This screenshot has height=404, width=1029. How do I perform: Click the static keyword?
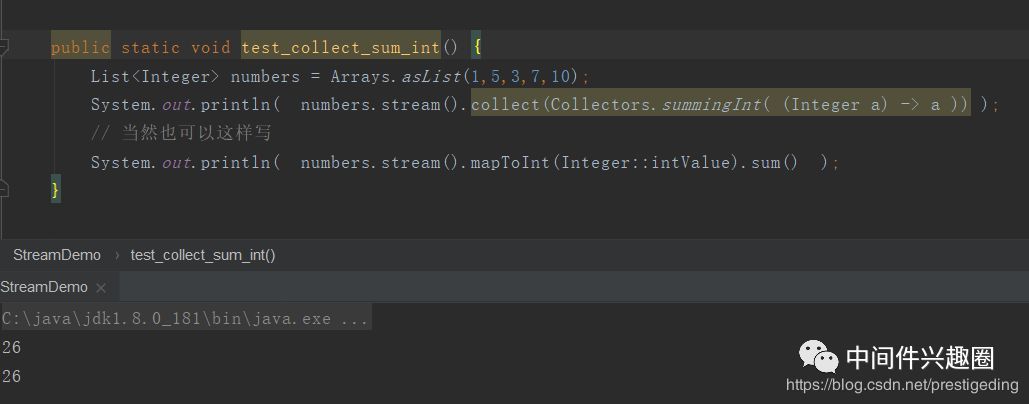(x=150, y=48)
